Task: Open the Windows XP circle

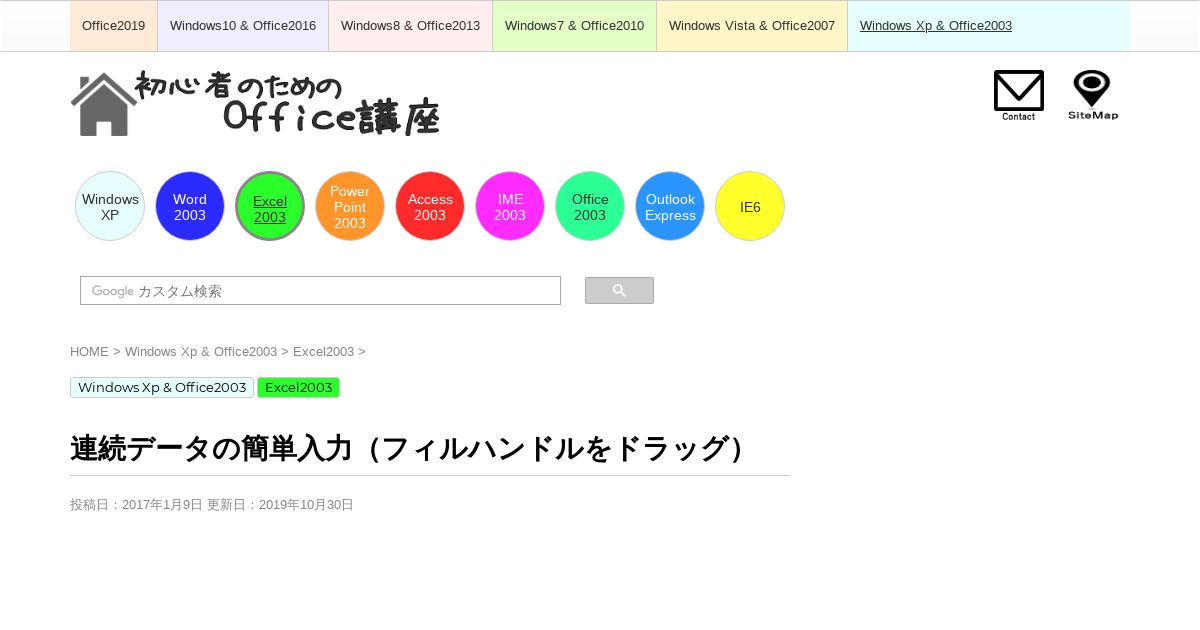Action: [110, 206]
